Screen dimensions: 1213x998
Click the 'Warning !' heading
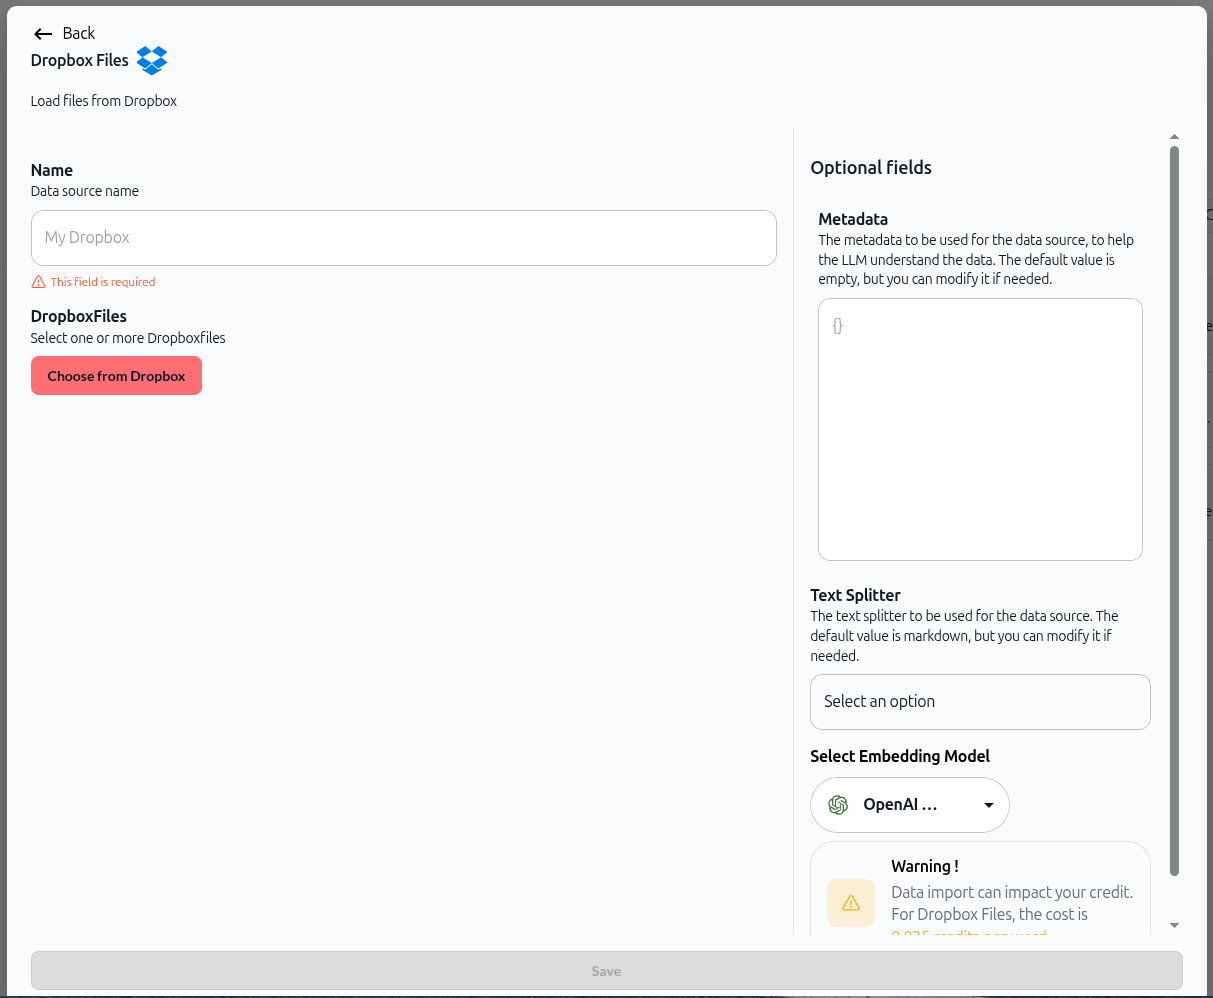pos(925,867)
